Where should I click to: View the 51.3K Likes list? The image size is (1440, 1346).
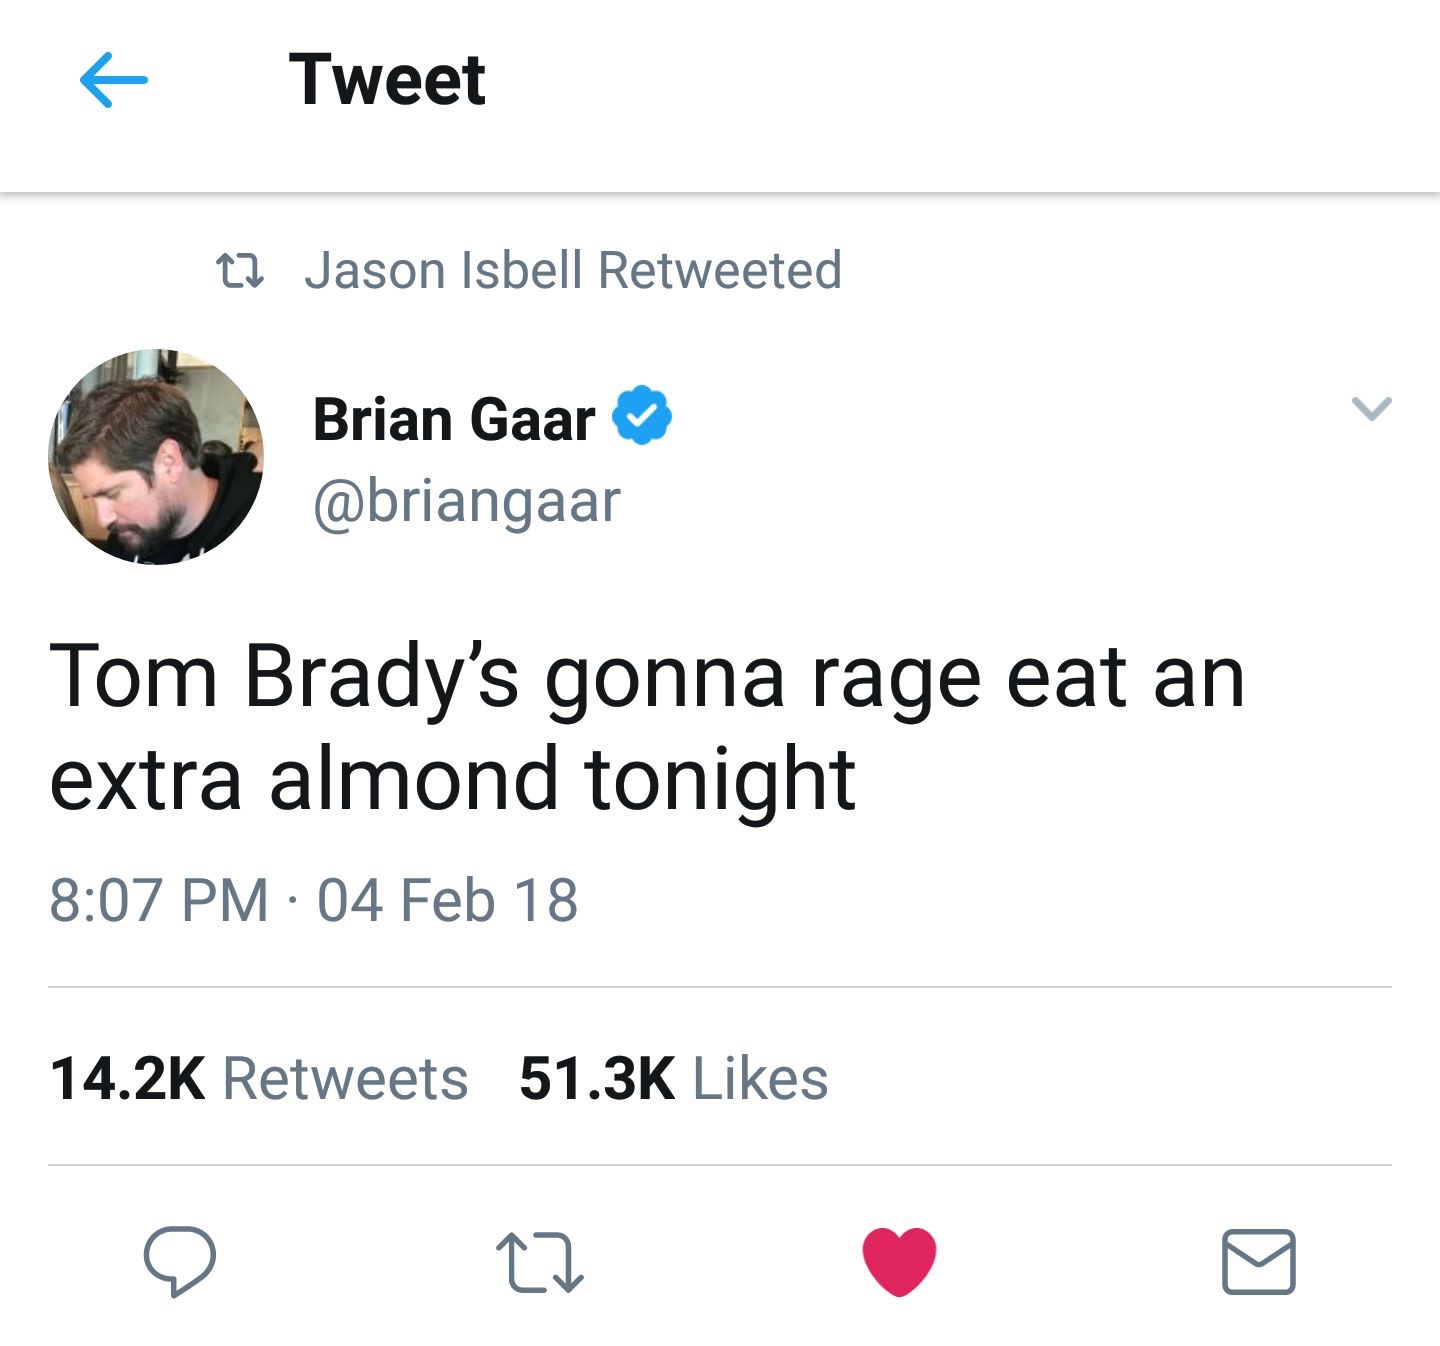point(674,1078)
